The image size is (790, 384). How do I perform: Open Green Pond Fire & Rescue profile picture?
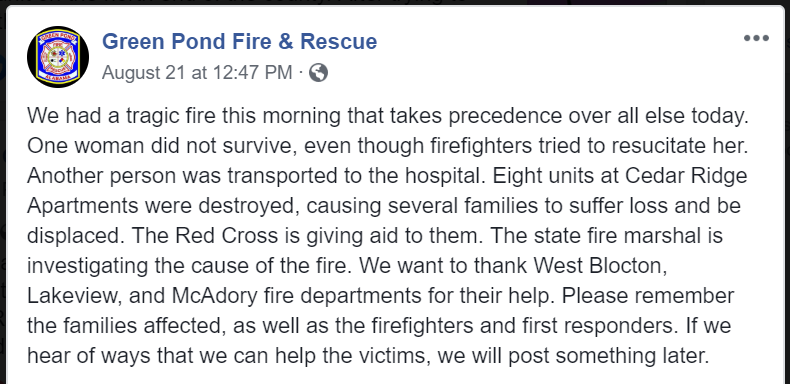pyautogui.click(x=58, y=56)
